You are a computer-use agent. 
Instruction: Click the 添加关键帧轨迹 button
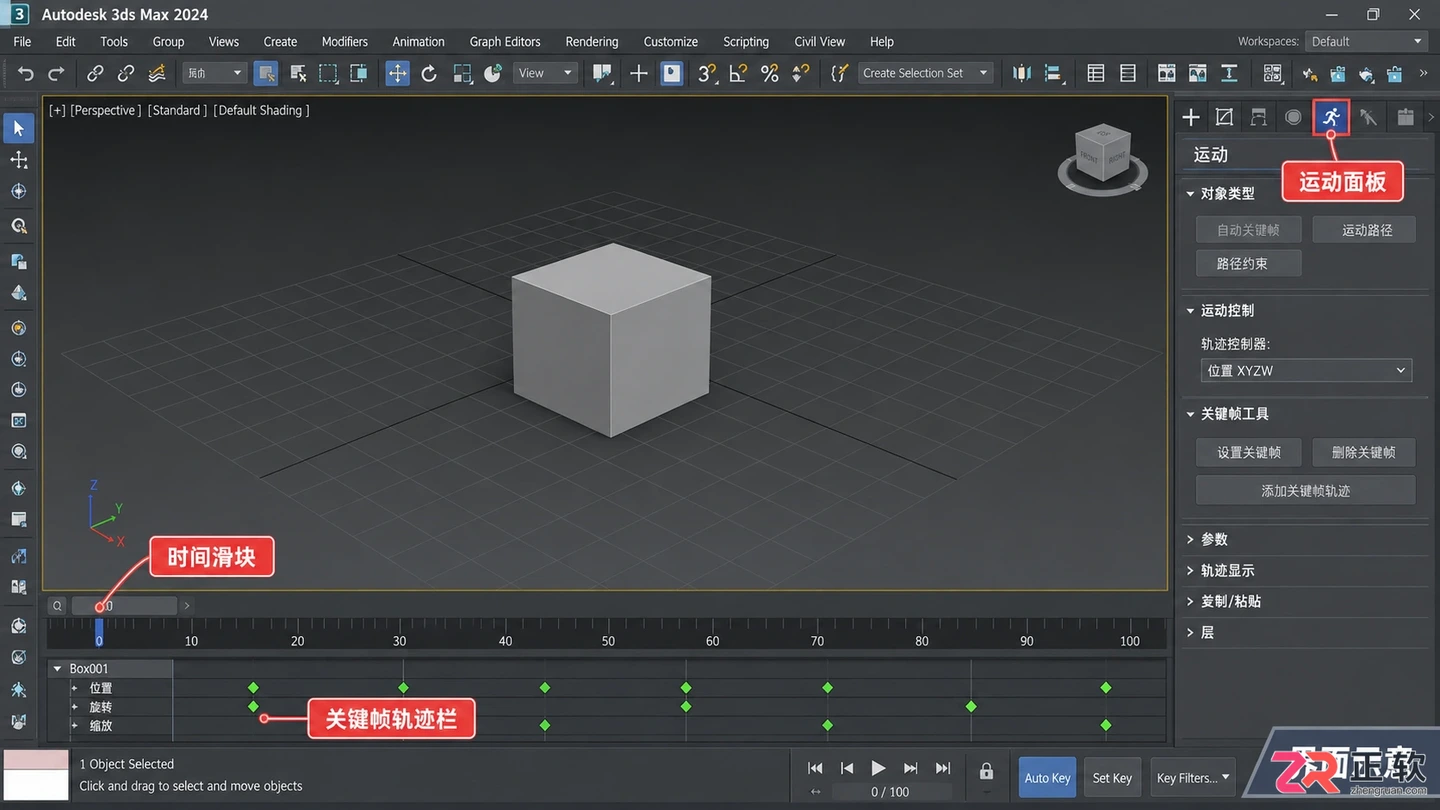[1305, 491]
